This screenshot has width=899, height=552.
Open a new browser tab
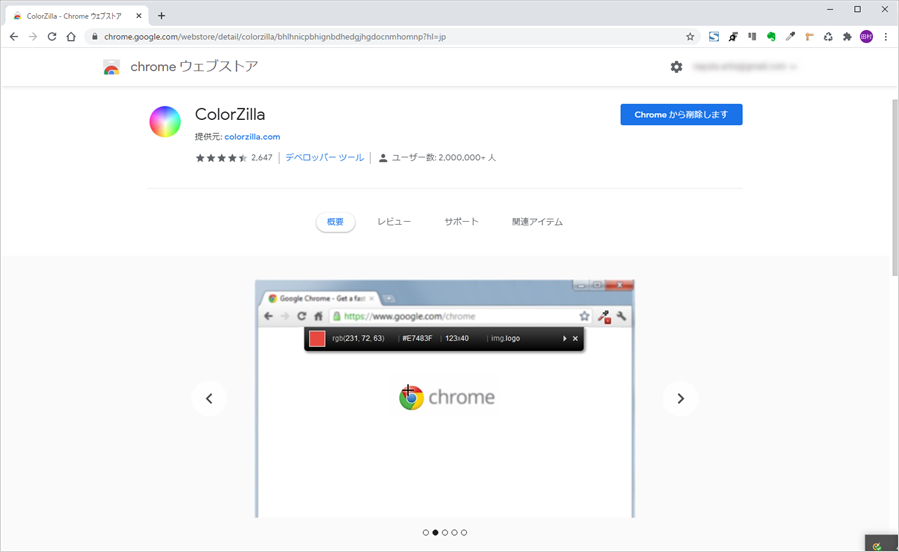161,16
